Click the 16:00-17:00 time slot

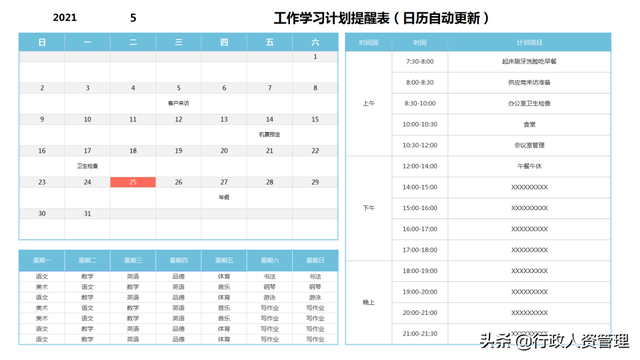pos(420,229)
